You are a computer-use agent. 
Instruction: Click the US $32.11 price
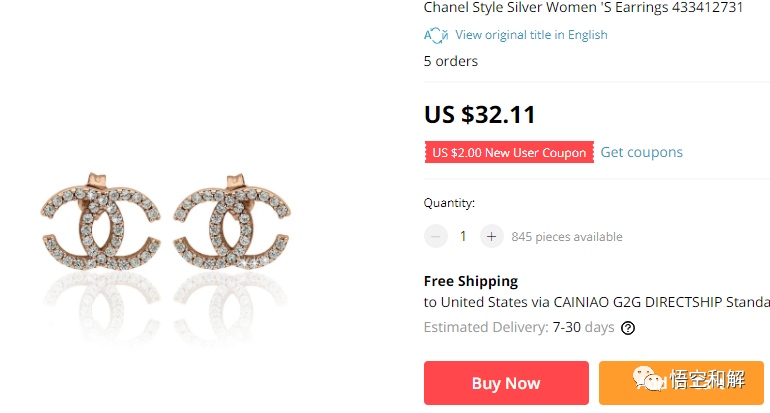(x=480, y=114)
